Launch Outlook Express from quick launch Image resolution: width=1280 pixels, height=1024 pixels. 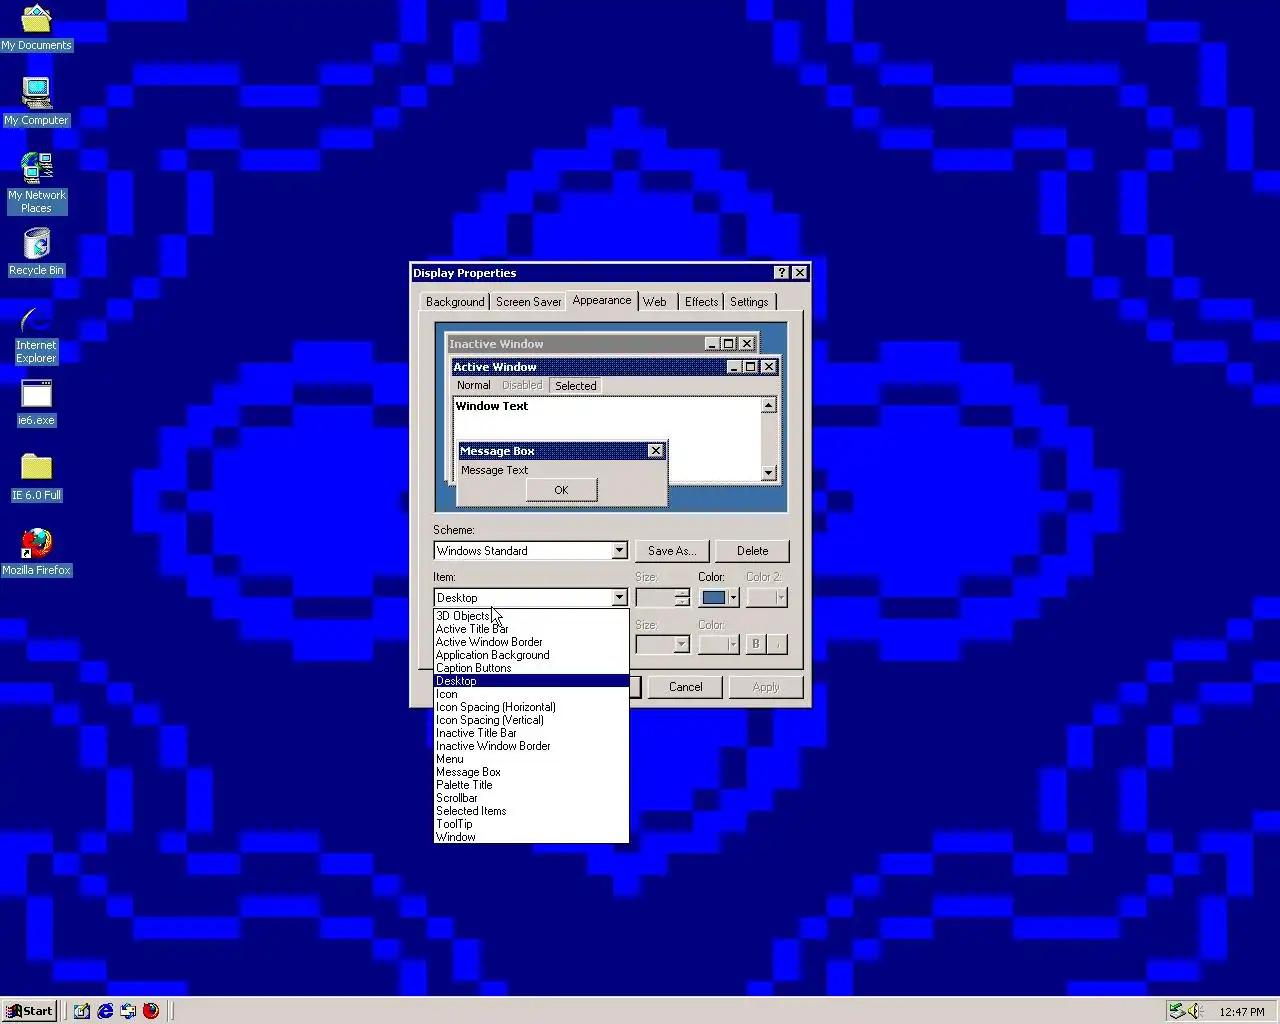[x=128, y=1011]
